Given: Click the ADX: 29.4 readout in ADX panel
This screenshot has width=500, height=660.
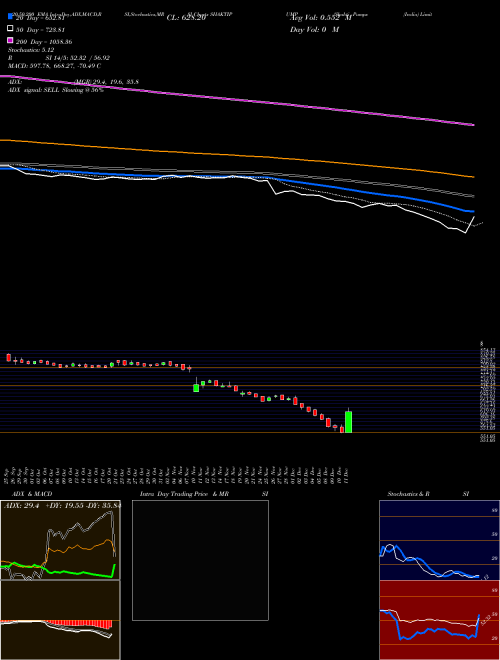Looking at the screenshot, I should click(x=21, y=506).
